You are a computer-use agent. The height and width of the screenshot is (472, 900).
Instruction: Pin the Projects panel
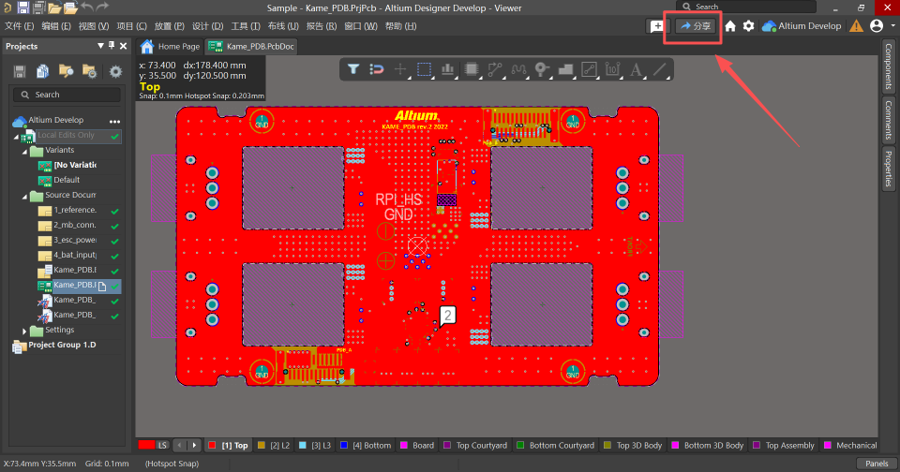(111, 45)
